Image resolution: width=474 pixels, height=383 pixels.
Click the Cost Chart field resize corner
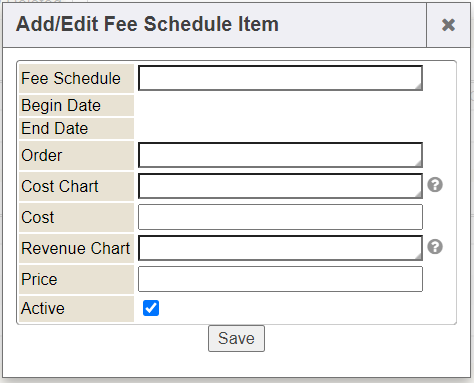pos(419,195)
